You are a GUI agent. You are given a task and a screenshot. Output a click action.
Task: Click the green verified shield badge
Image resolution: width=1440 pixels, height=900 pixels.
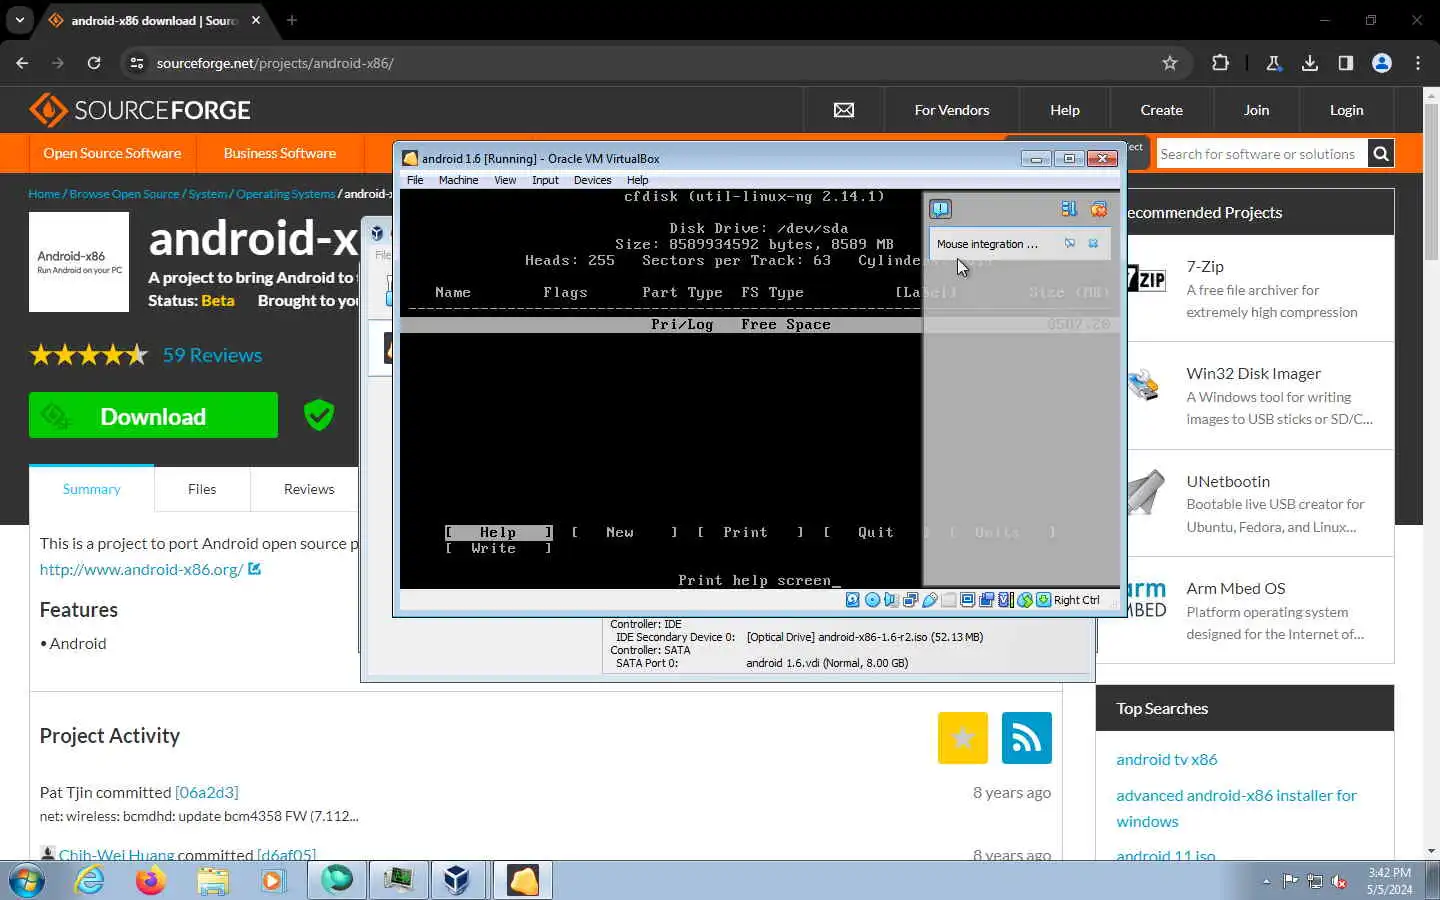[x=319, y=414]
